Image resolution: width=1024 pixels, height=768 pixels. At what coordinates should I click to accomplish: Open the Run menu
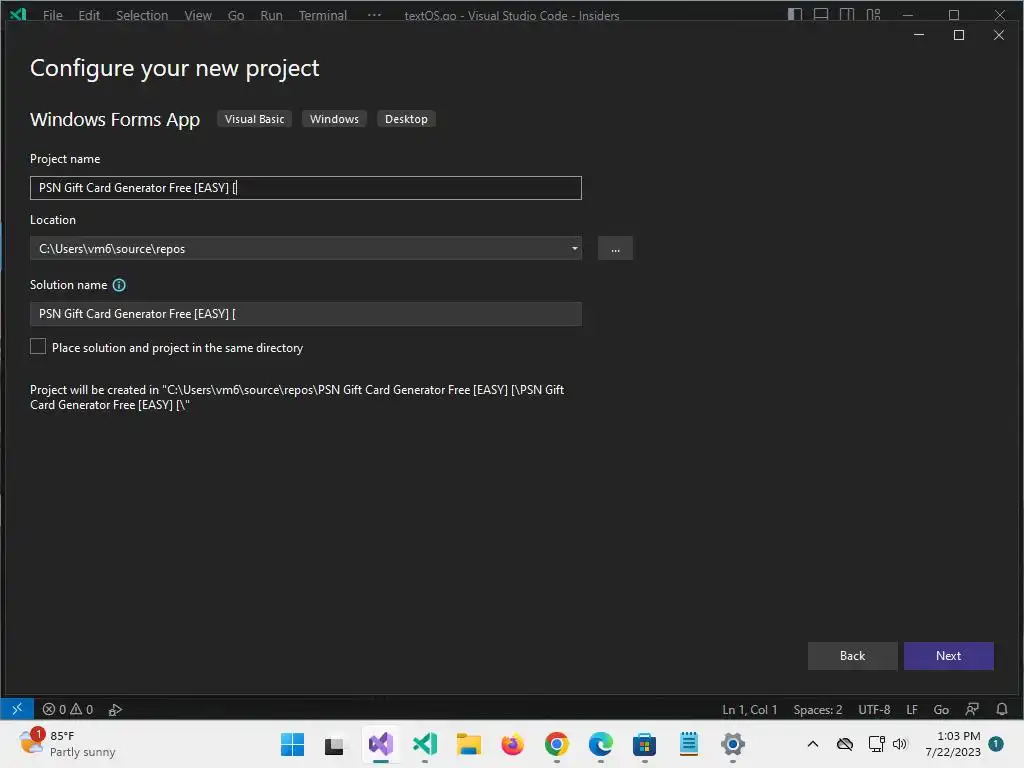[271, 15]
